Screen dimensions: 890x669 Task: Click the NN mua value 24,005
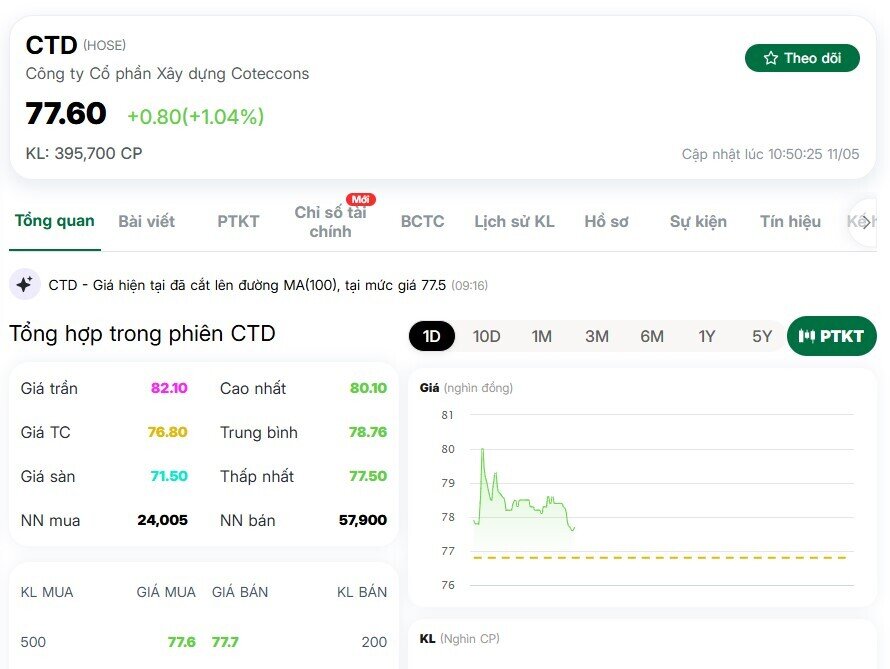[x=162, y=520]
